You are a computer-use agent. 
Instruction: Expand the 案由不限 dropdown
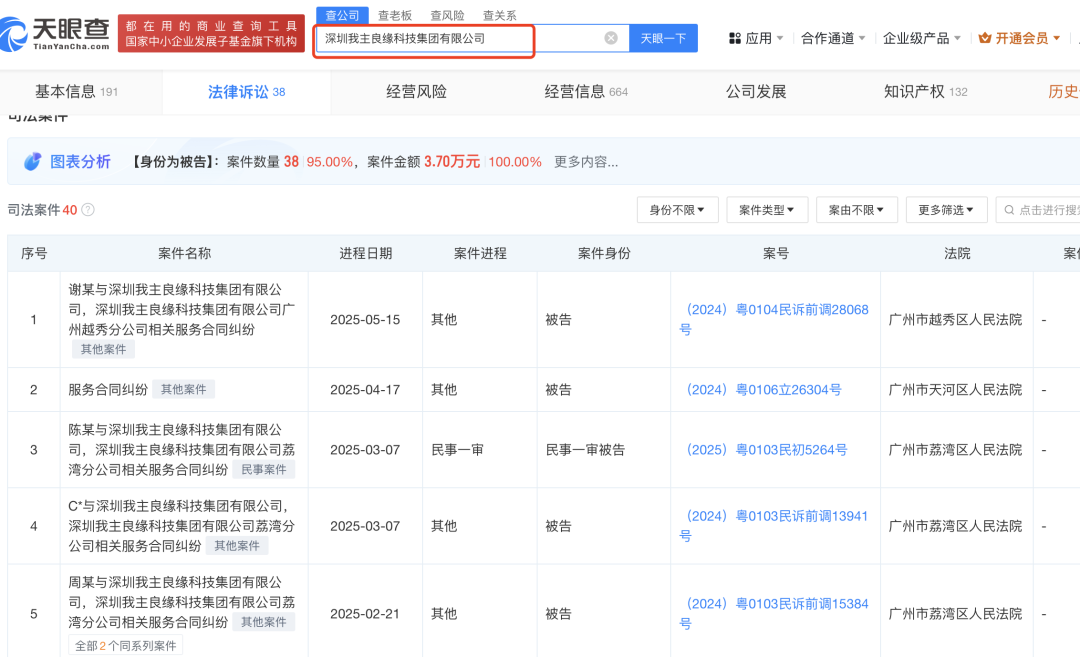click(856, 210)
